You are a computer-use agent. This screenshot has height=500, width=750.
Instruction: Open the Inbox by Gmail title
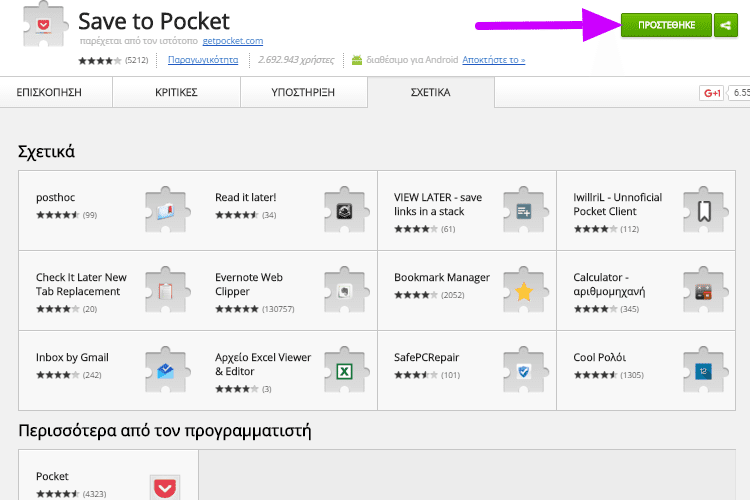pos(72,357)
